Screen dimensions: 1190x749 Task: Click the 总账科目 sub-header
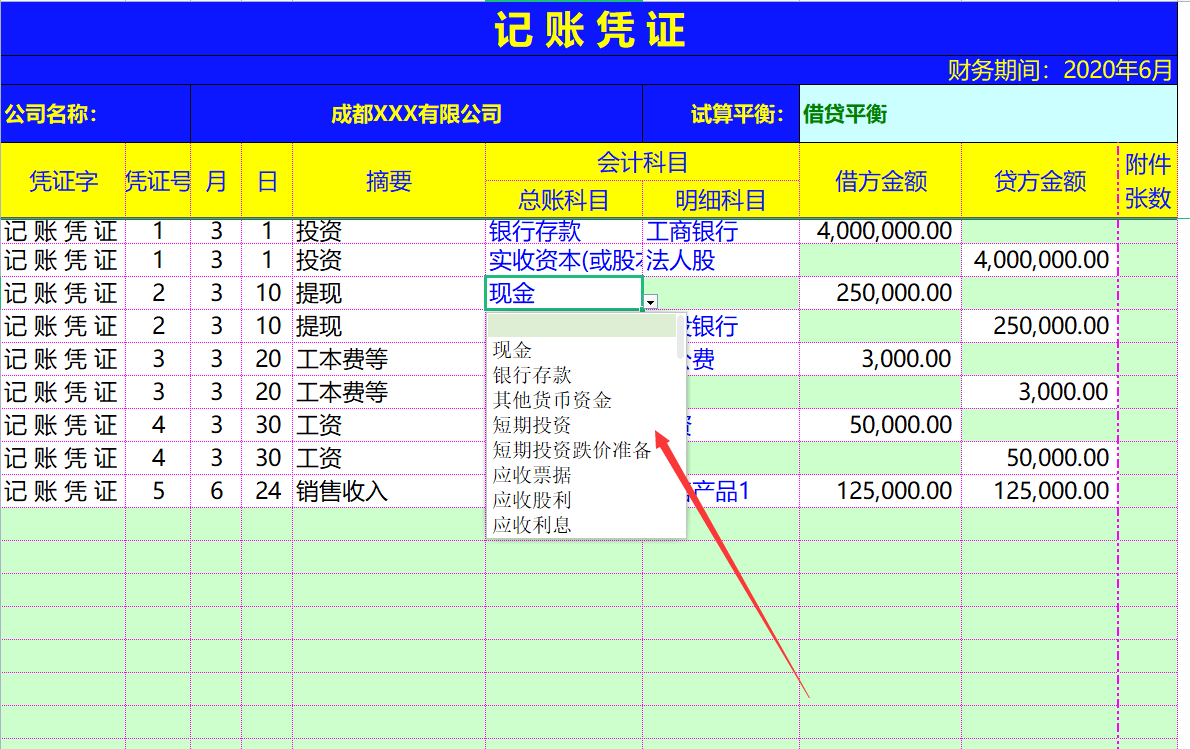[x=564, y=200]
